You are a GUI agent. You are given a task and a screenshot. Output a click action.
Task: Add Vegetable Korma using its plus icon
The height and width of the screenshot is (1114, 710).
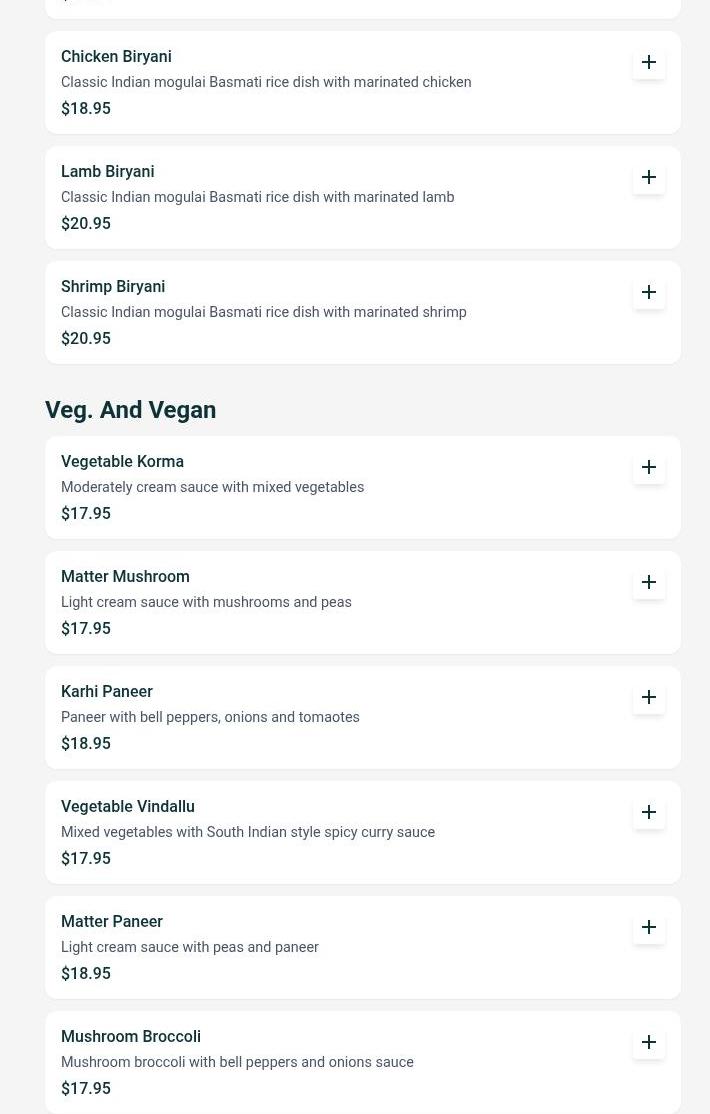(649, 467)
